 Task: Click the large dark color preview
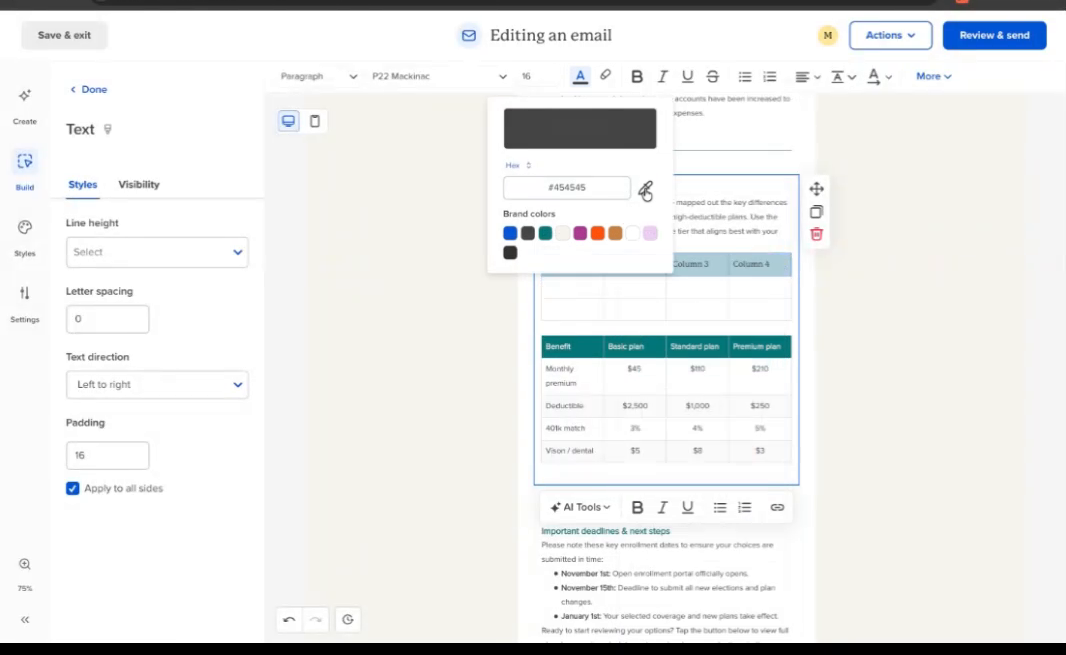pyautogui.click(x=580, y=129)
